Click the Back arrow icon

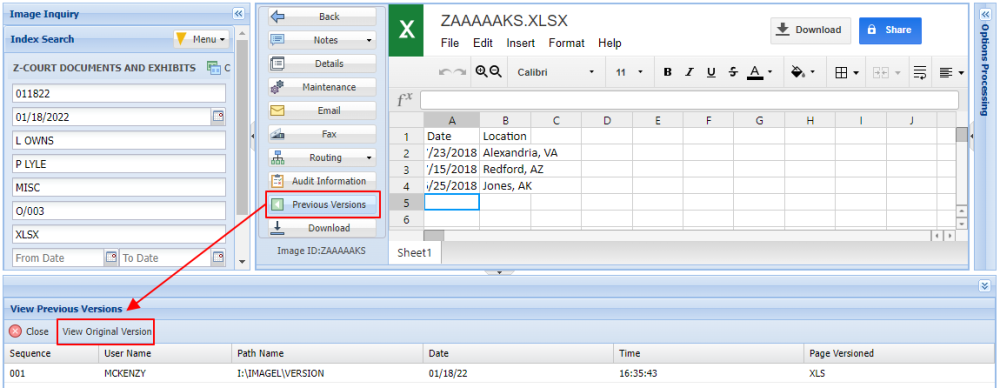click(277, 17)
